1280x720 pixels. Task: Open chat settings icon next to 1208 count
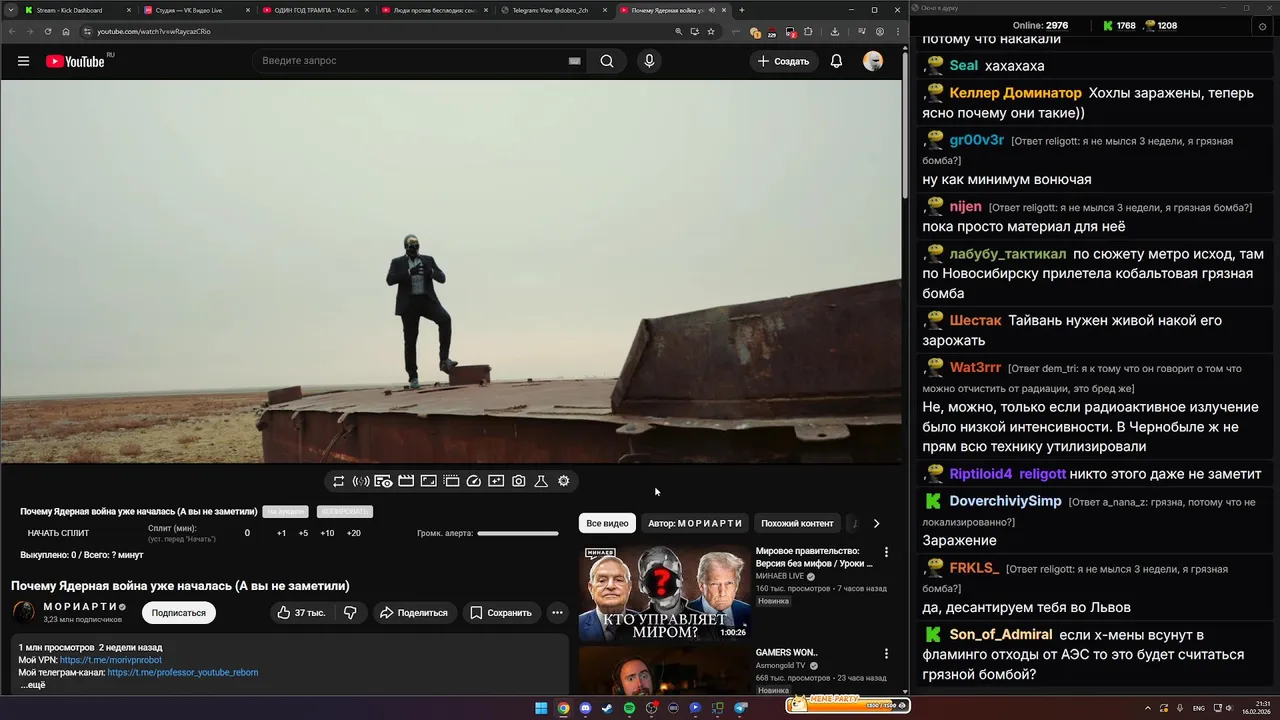coord(1262,26)
